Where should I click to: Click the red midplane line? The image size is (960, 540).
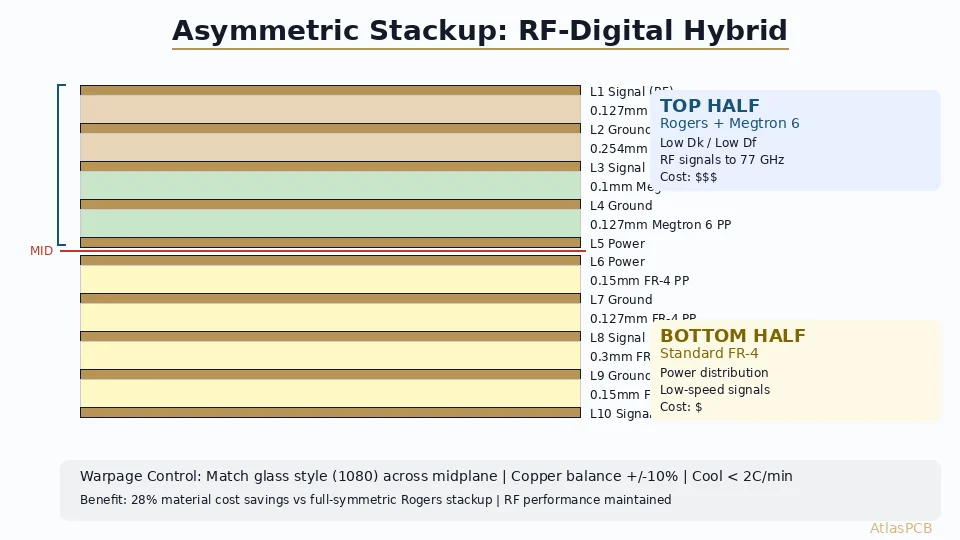point(323,251)
